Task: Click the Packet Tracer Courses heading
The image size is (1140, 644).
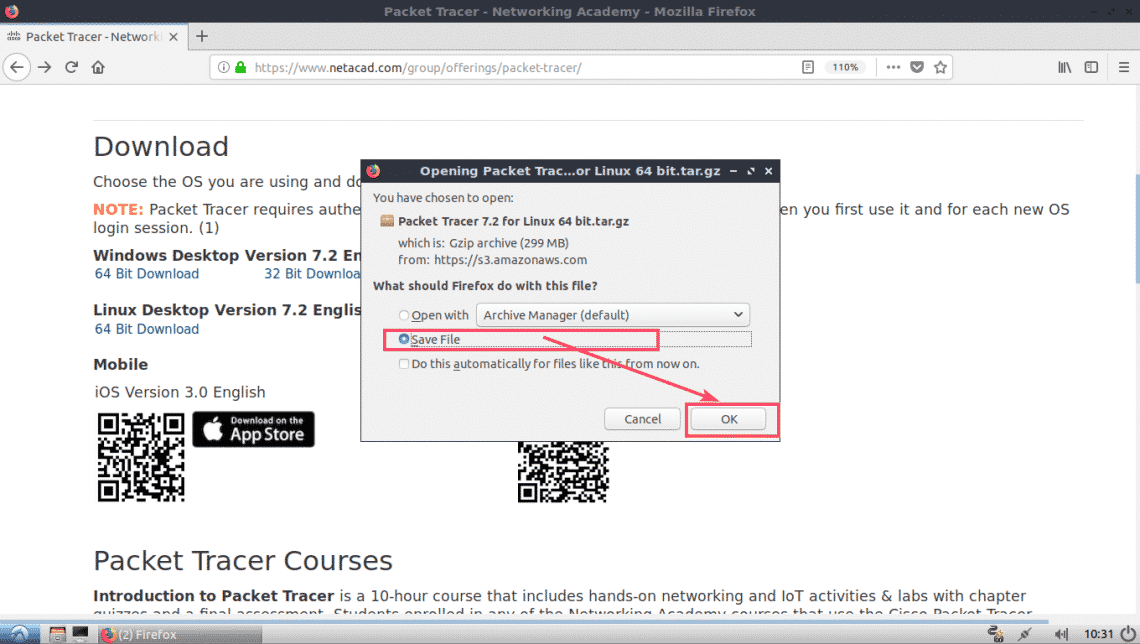Action: coord(243,561)
